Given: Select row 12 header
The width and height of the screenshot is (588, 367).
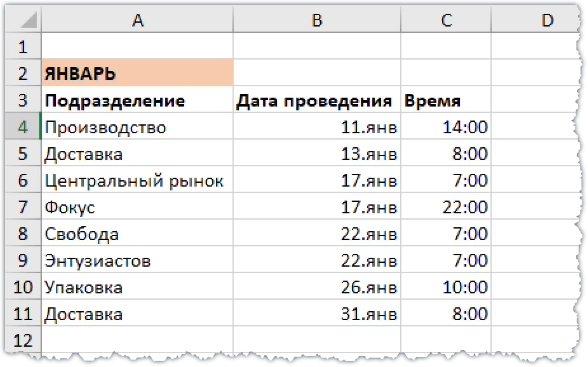Looking at the screenshot, I should 22,340.
